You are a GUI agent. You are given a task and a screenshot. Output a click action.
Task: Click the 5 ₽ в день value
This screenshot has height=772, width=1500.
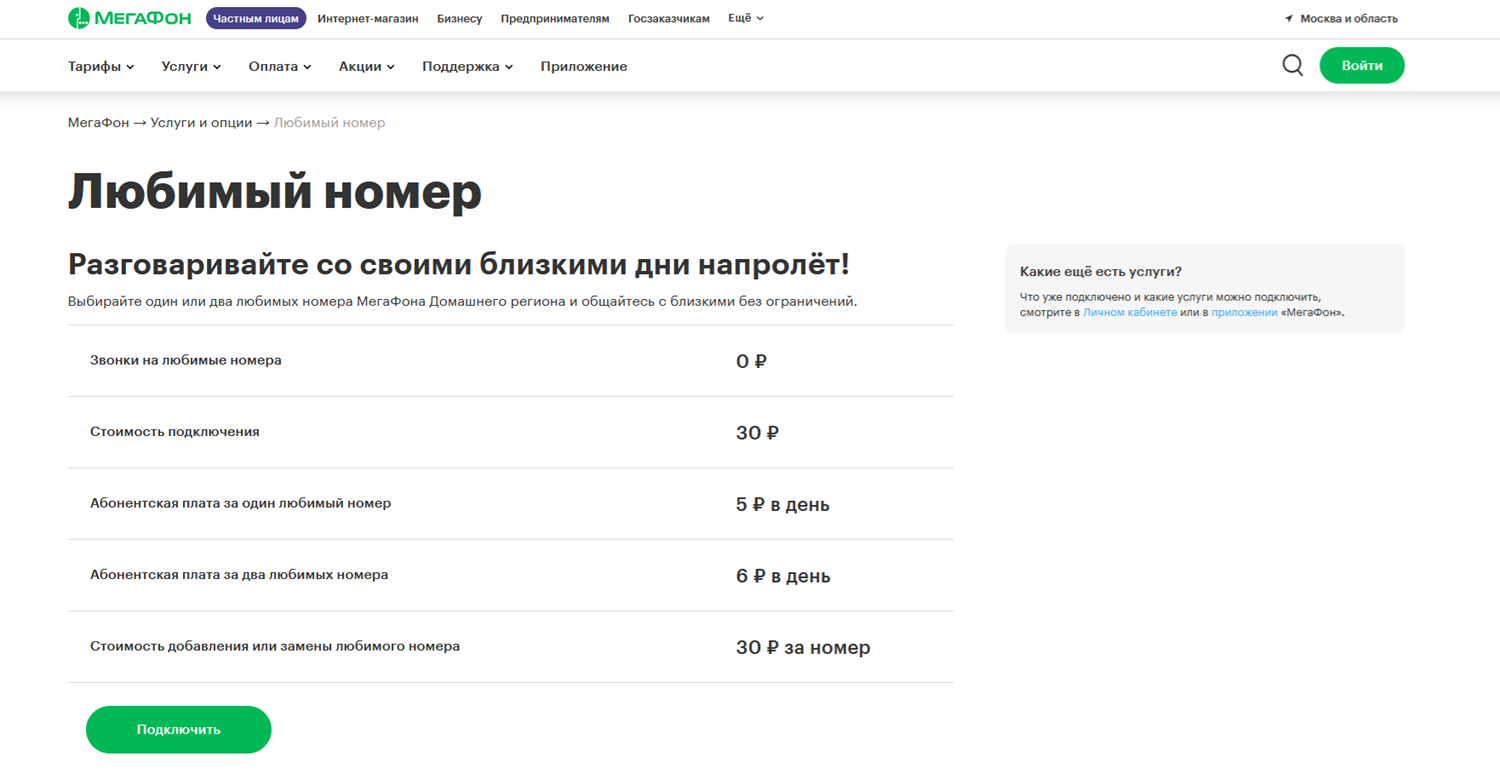click(x=783, y=505)
